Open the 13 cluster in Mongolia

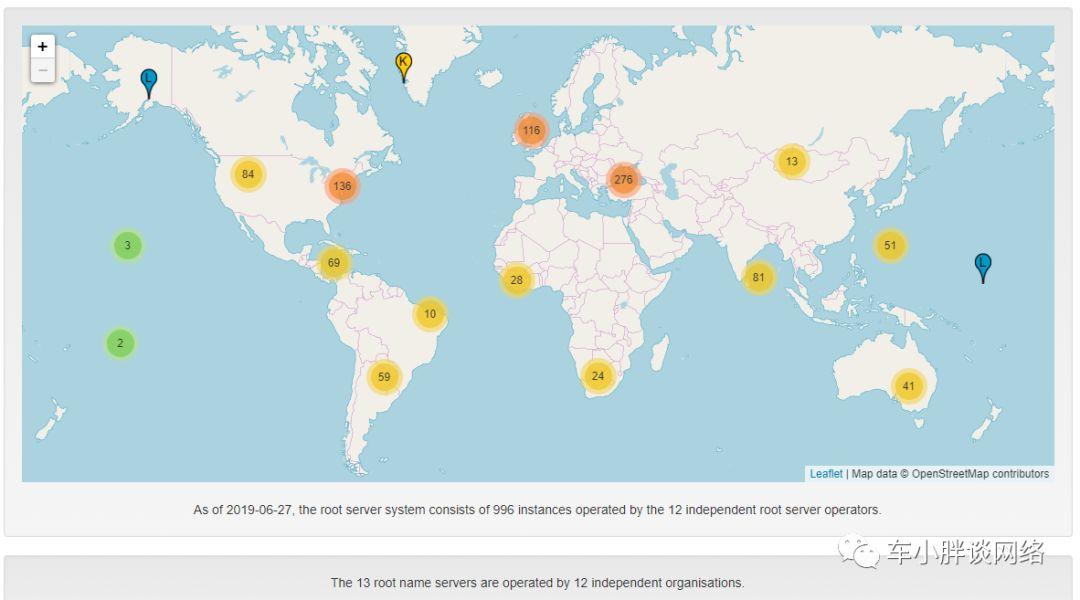tap(792, 161)
